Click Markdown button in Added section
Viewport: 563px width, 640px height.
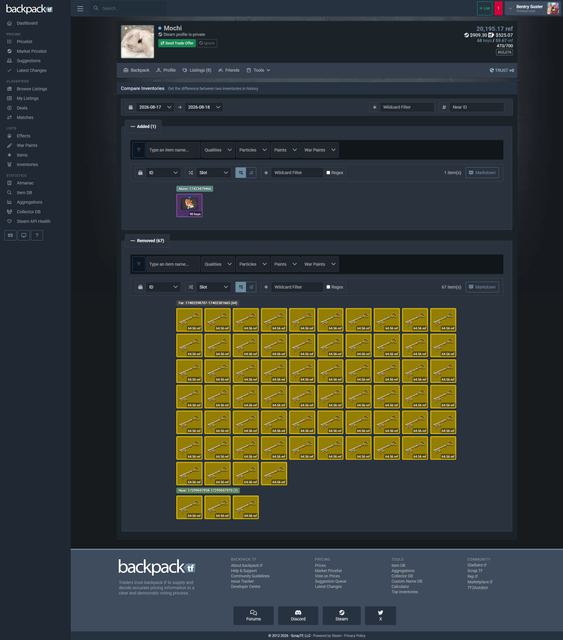482,173
